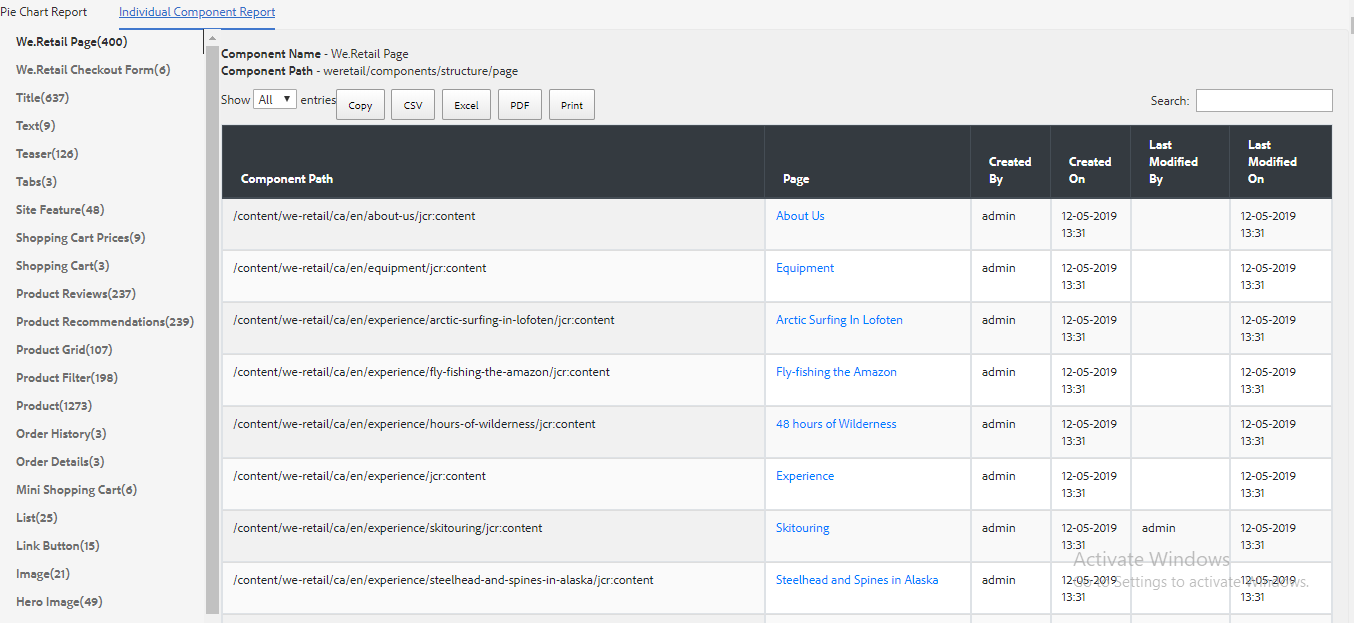Screen dimensions: 1354x623
Task: Open the Steelhead and Spines in Alaska link
Action: coord(857,580)
